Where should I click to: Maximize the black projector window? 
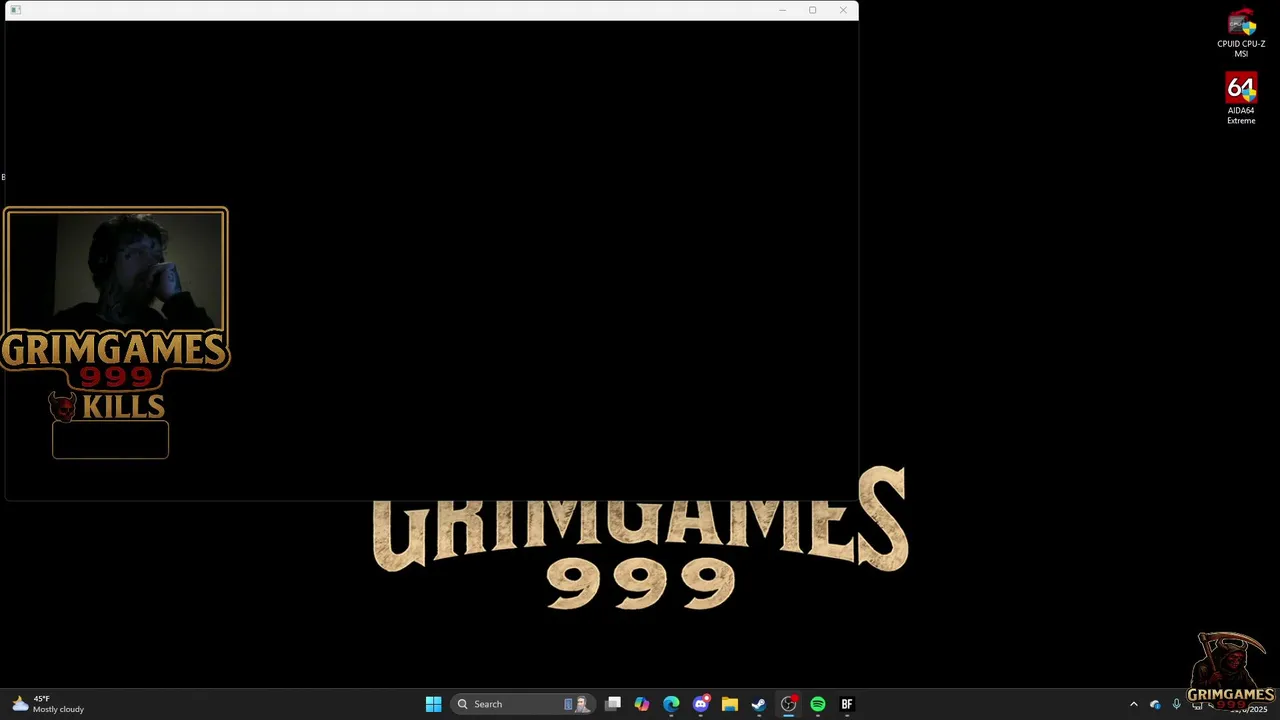(813, 10)
